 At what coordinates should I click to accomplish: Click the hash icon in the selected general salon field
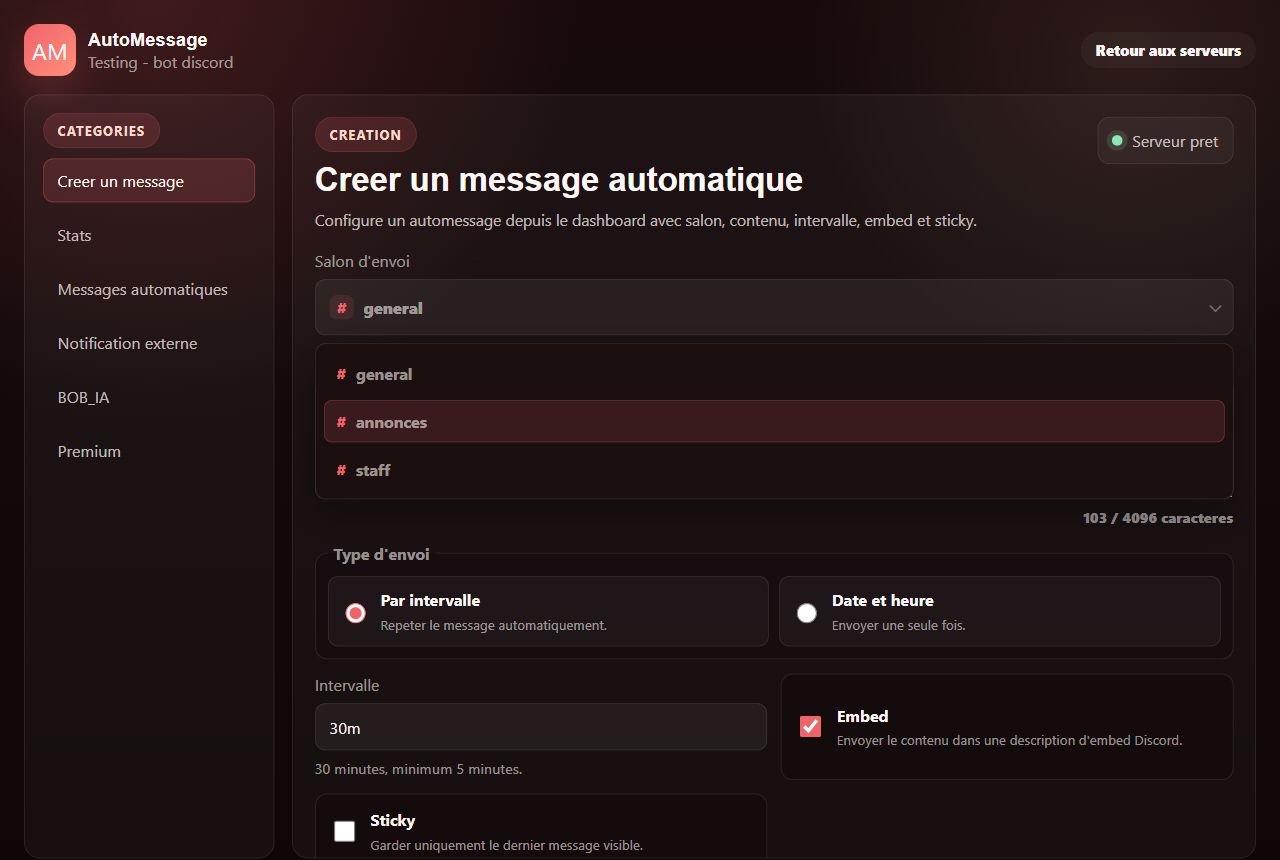click(x=342, y=308)
